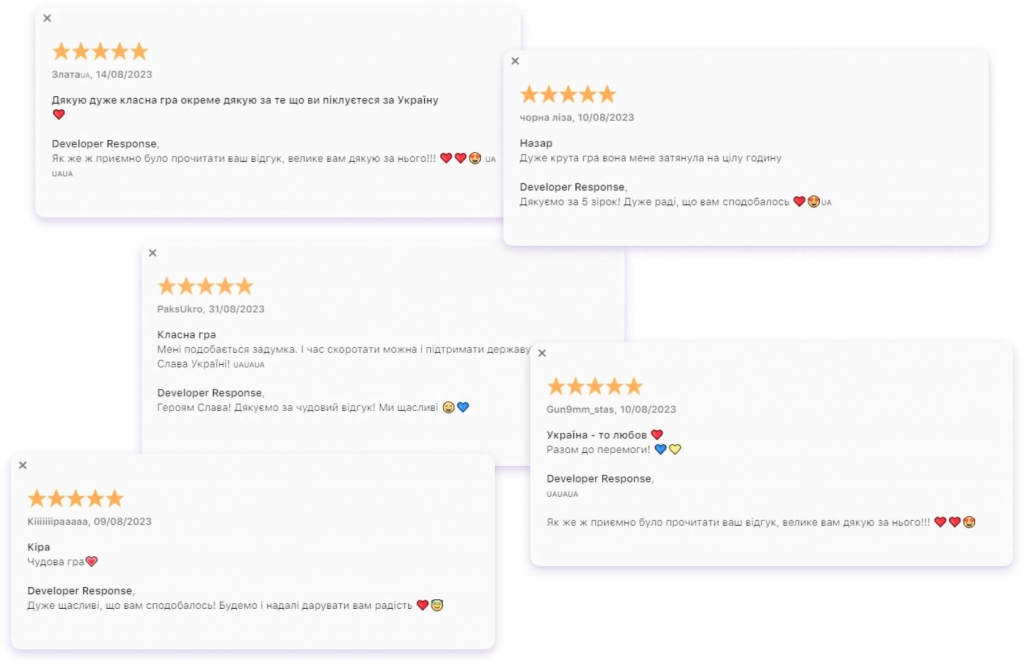Click the yellow heart after 'Разом до перемоги!'
Image resolution: width=1024 pixels, height=664 pixels.
675,449
